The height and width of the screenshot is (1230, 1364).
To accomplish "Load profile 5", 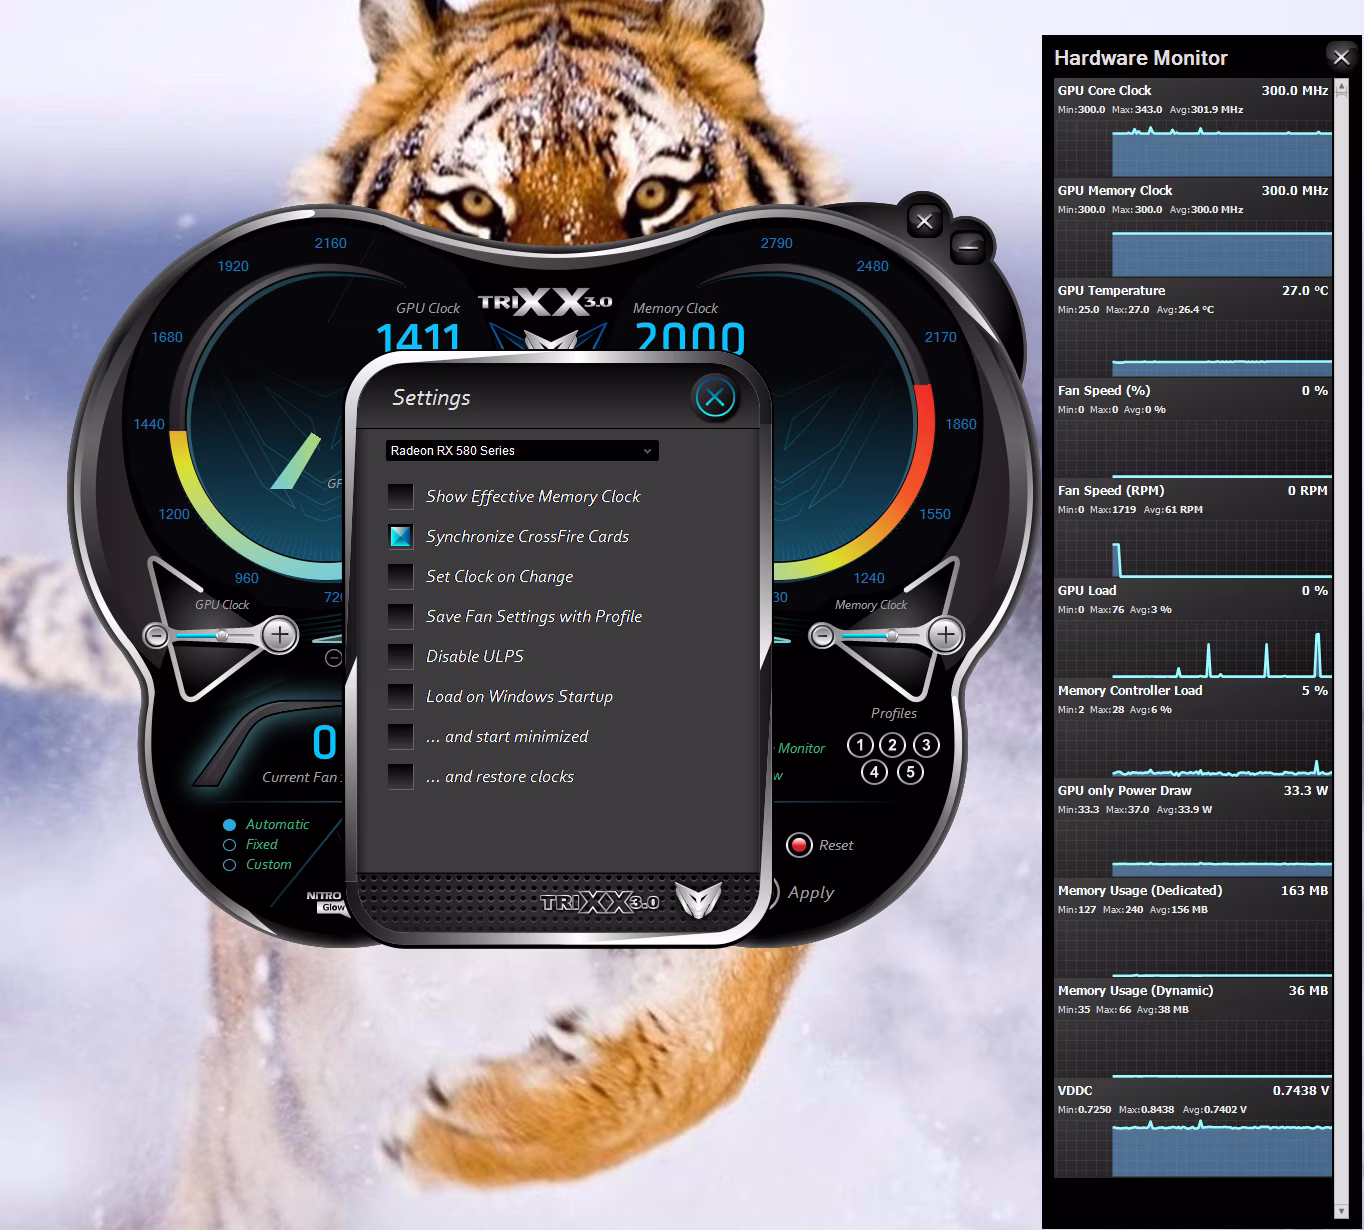I will (910, 772).
